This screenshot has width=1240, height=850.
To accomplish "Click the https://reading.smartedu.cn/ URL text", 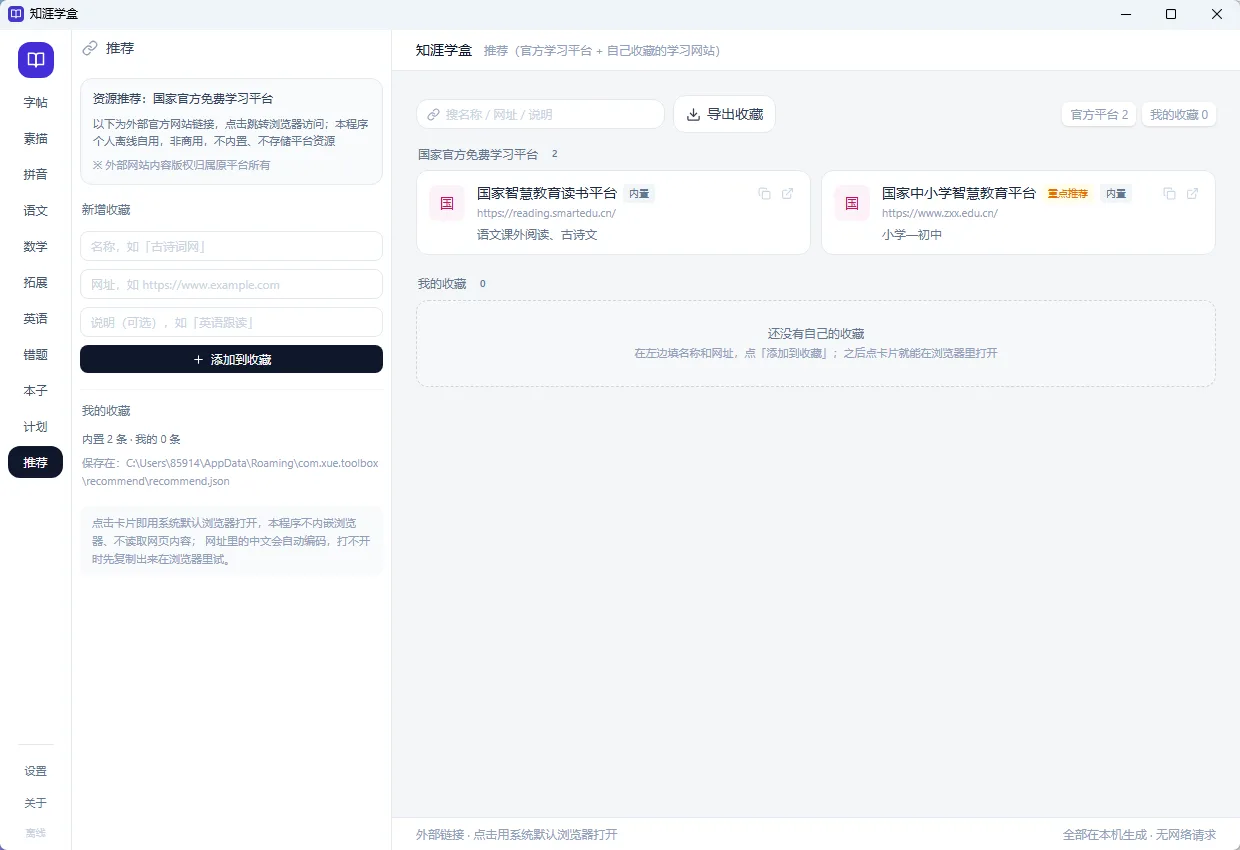I will (x=546, y=213).
